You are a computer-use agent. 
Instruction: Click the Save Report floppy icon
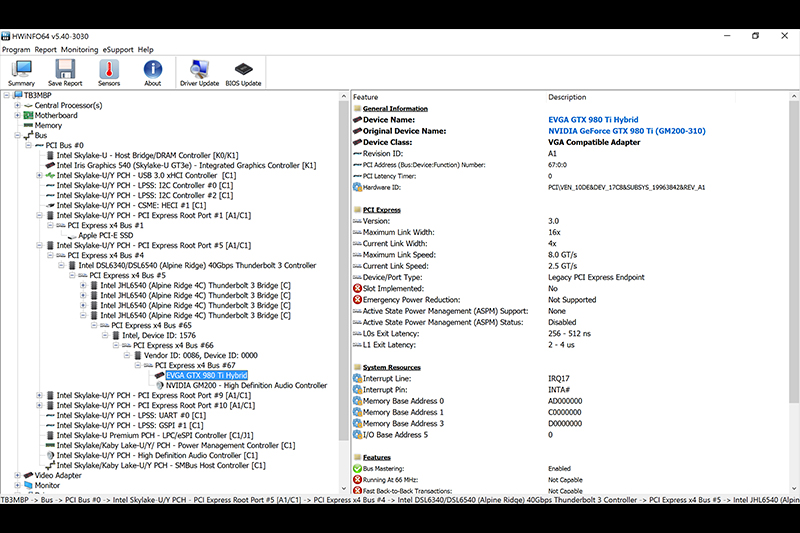tap(66, 72)
